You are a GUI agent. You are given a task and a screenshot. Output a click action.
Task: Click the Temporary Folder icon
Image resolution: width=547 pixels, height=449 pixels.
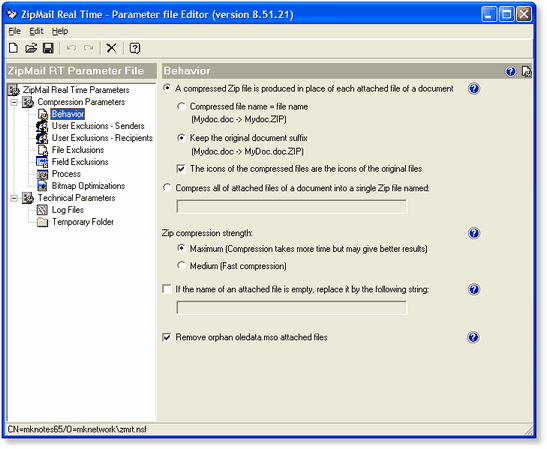click(x=42, y=222)
